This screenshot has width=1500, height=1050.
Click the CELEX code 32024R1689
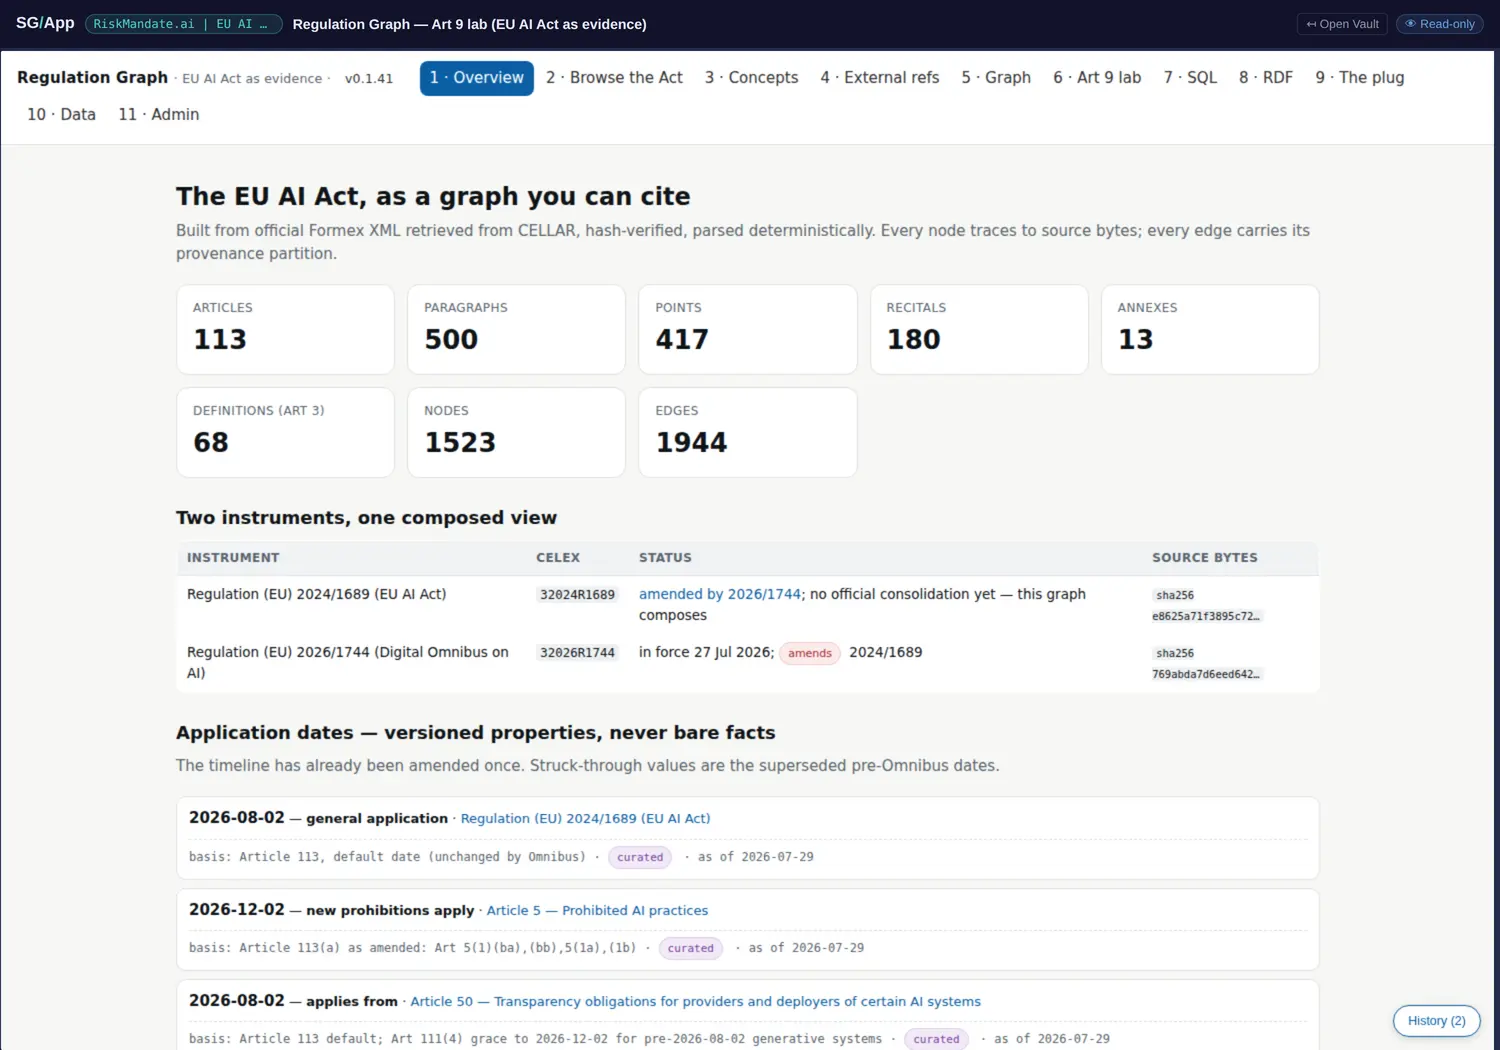click(x=577, y=595)
